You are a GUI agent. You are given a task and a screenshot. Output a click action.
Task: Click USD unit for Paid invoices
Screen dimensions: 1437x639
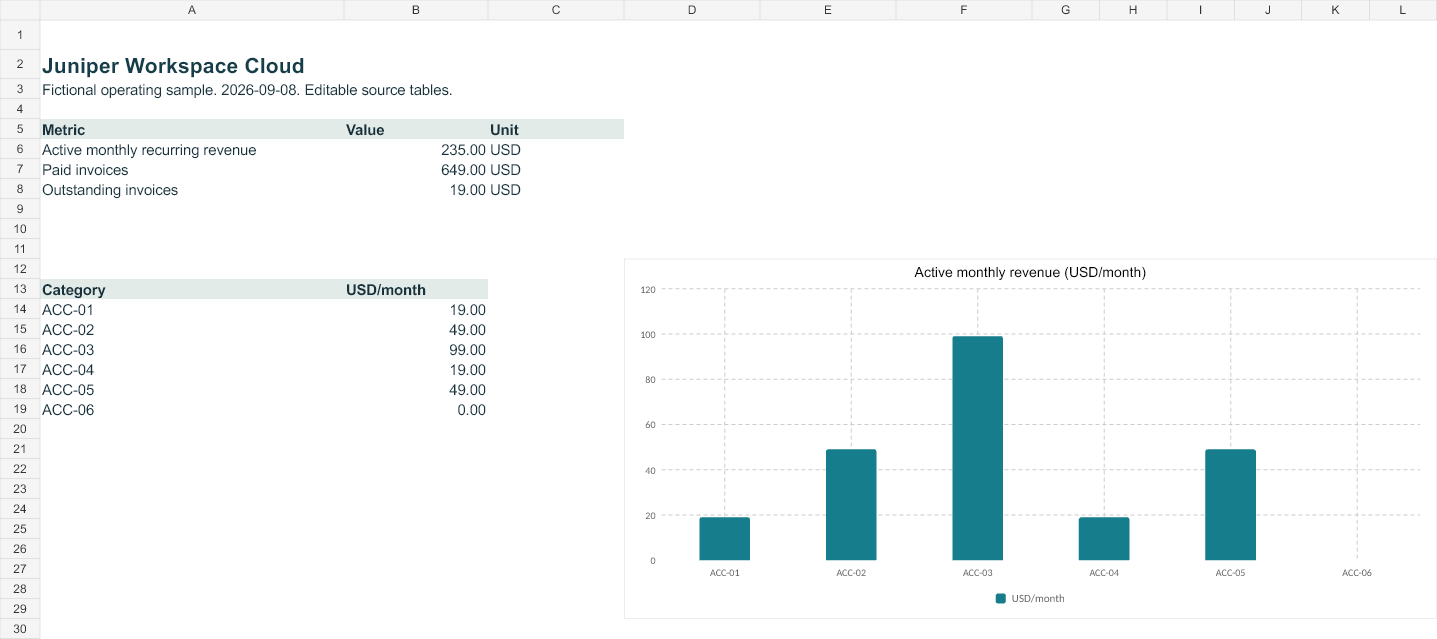pyautogui.click(x=556, y=170)
